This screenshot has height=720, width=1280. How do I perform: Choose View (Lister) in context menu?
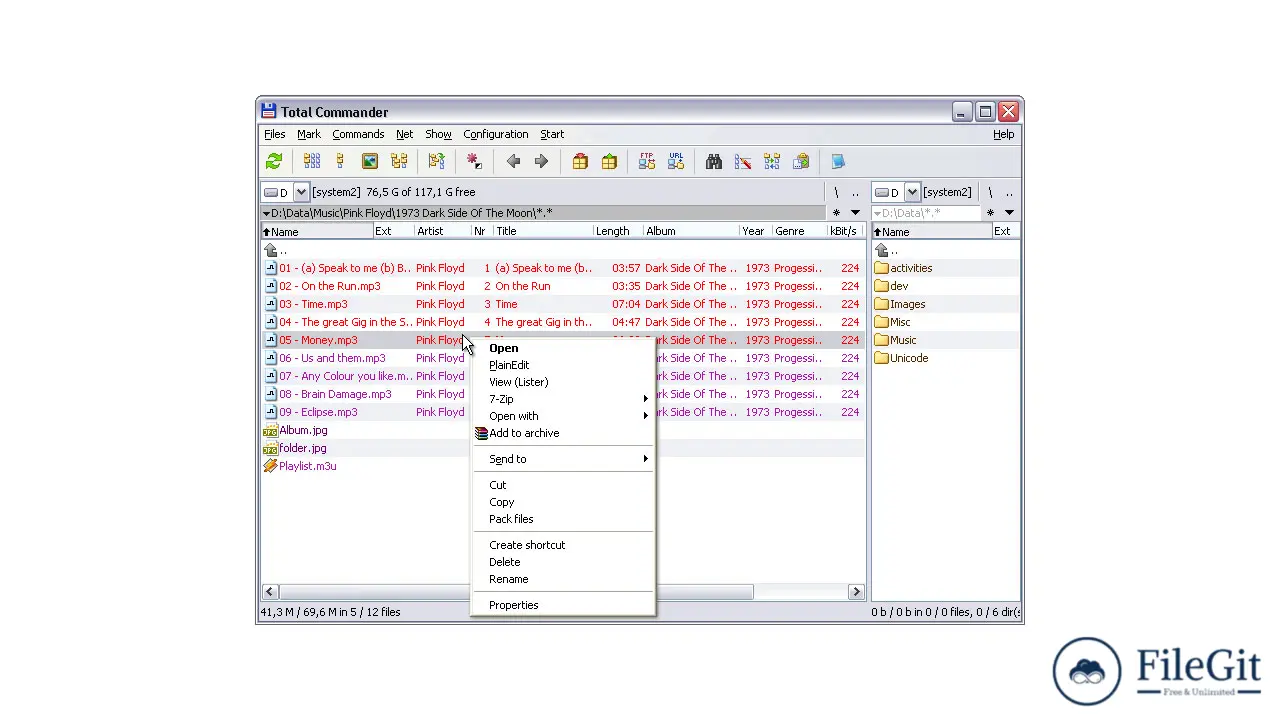[564, 382]
